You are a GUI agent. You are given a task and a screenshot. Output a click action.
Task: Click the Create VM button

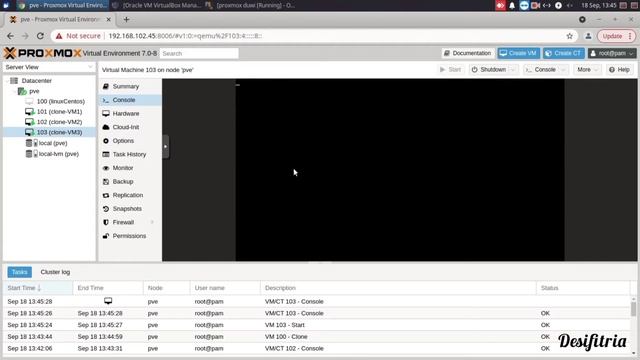518,53
